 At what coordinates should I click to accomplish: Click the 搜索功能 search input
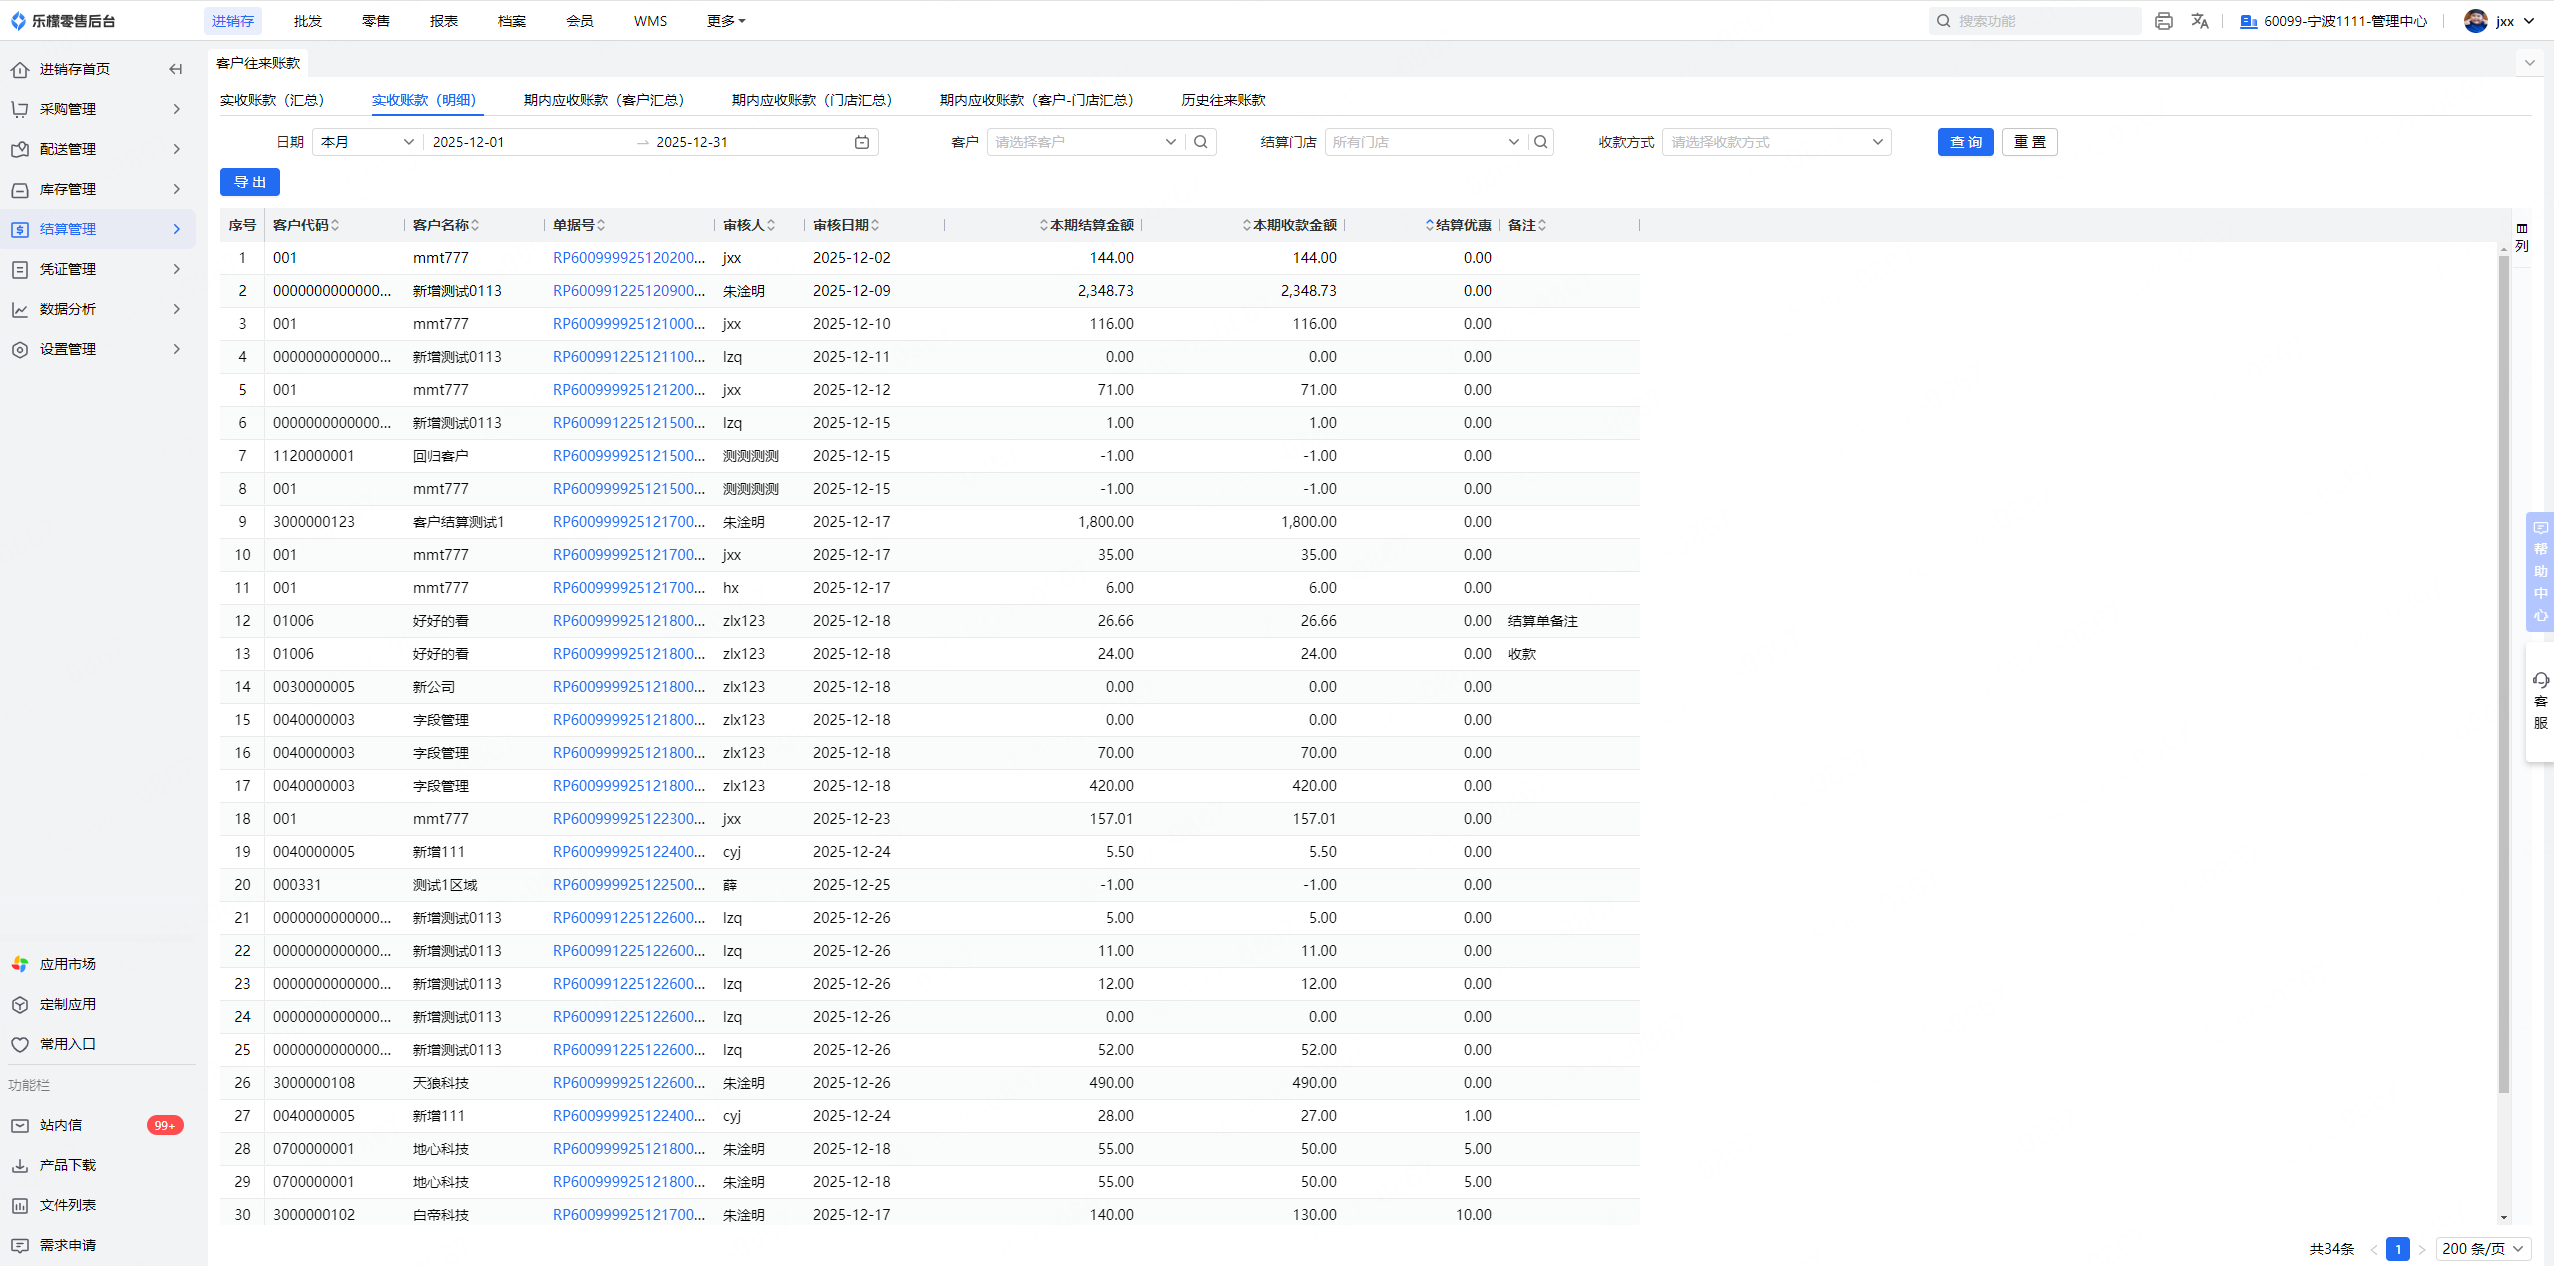point(2040,21)
